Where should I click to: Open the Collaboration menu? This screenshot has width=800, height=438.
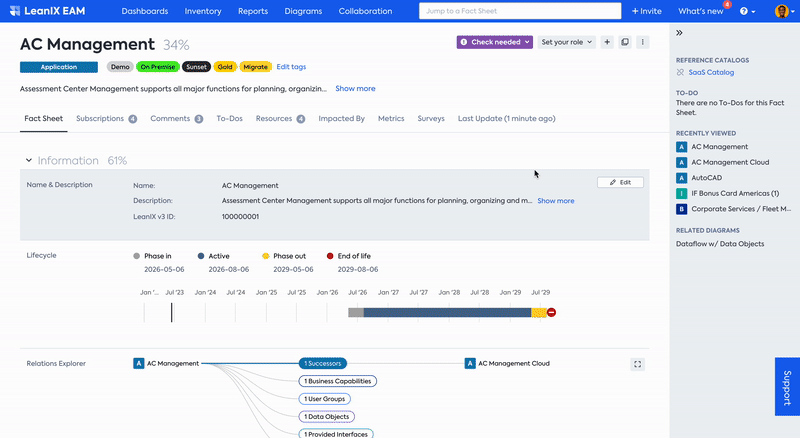point(365,11)
